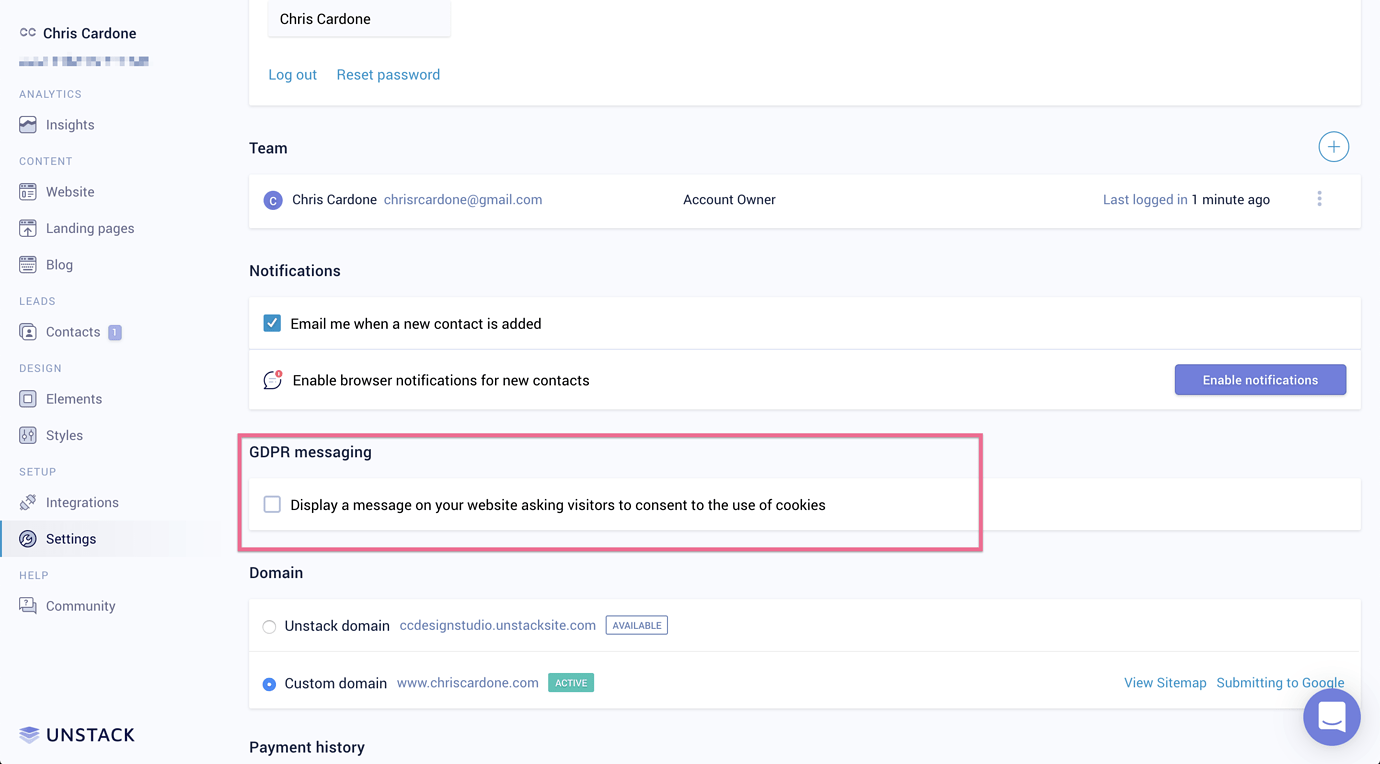
Task: Click the Reset password link
Action: click(x=388, y=74)
